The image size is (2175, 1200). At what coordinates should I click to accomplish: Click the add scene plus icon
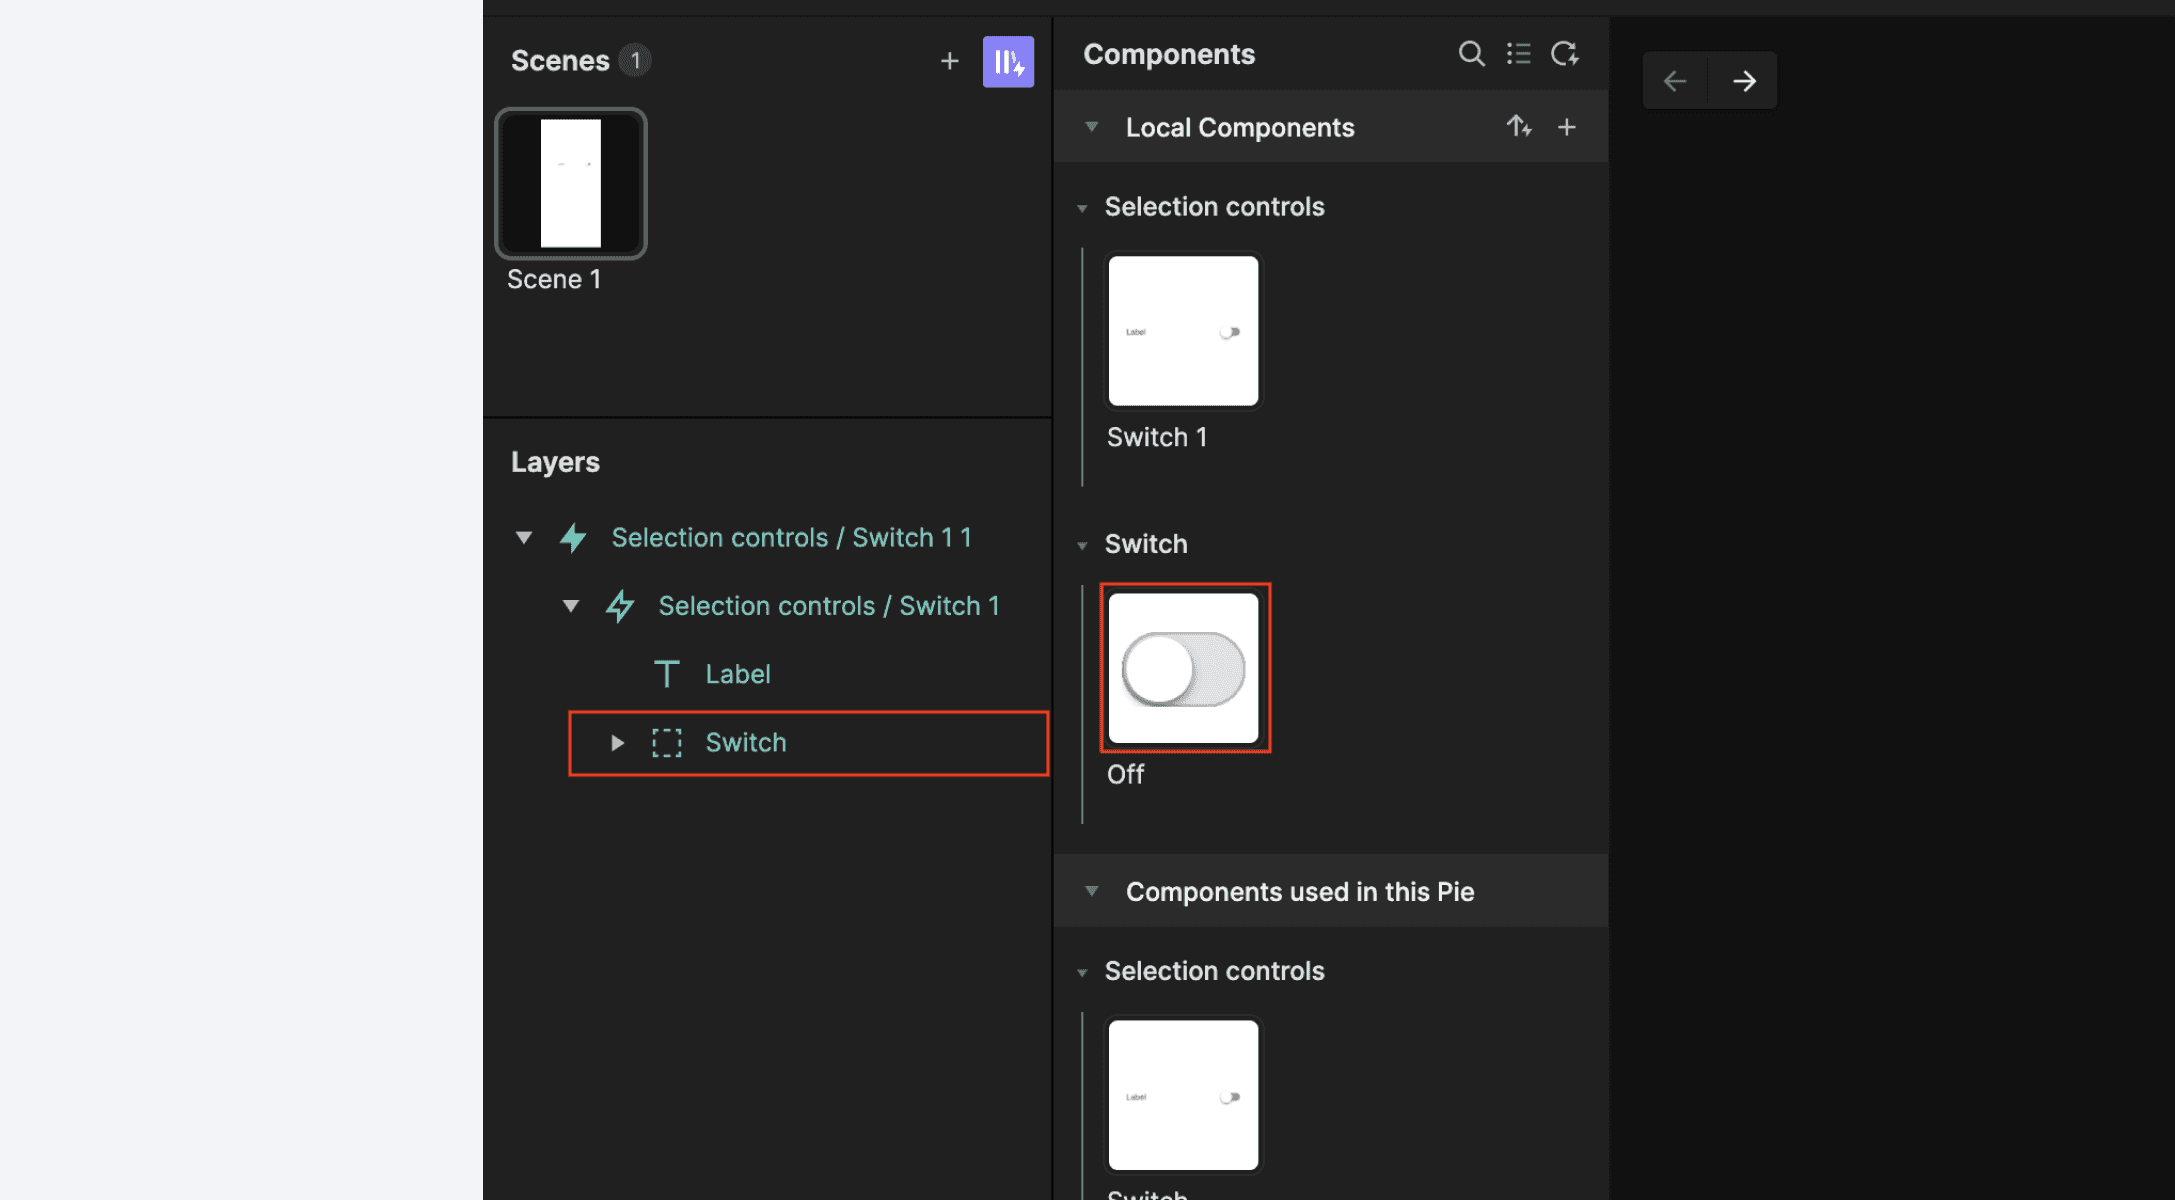pos(949,61)
